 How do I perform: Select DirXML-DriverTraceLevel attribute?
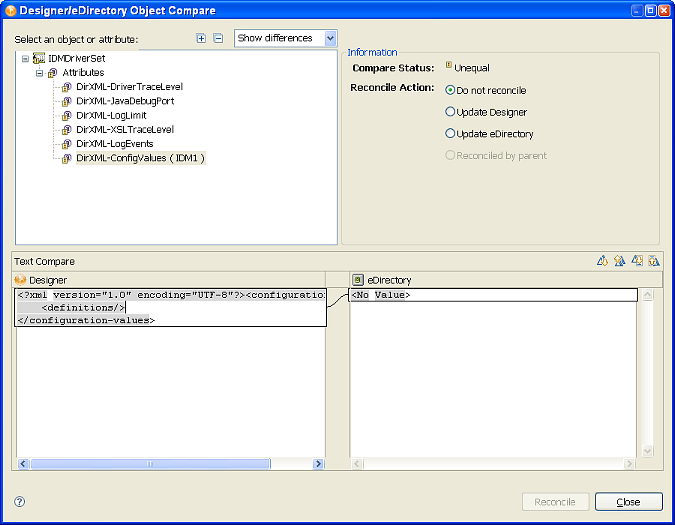coord(129,87)
